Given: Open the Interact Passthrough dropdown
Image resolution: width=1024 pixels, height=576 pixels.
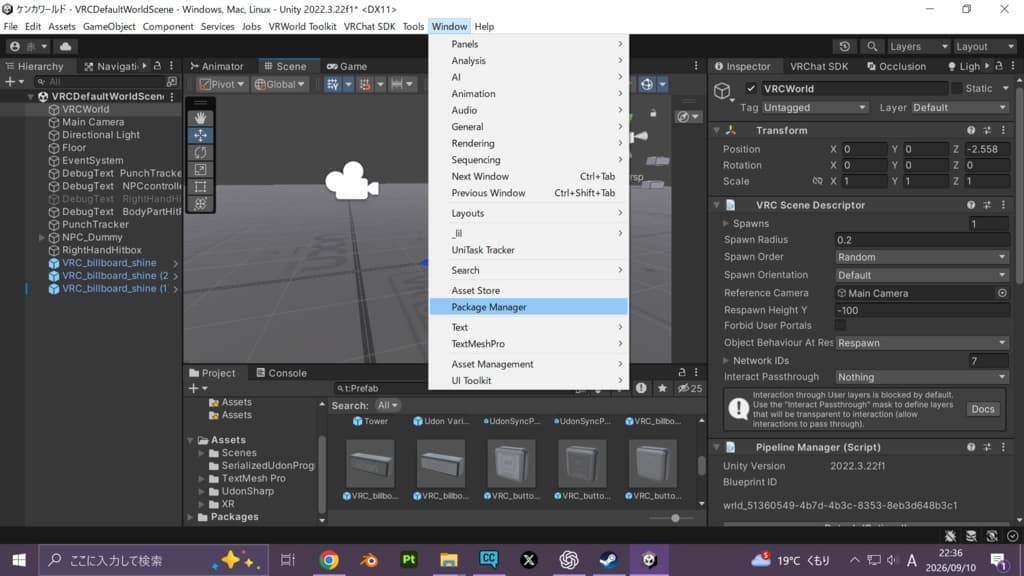Looking at the screenshot, I should (921, 377).
